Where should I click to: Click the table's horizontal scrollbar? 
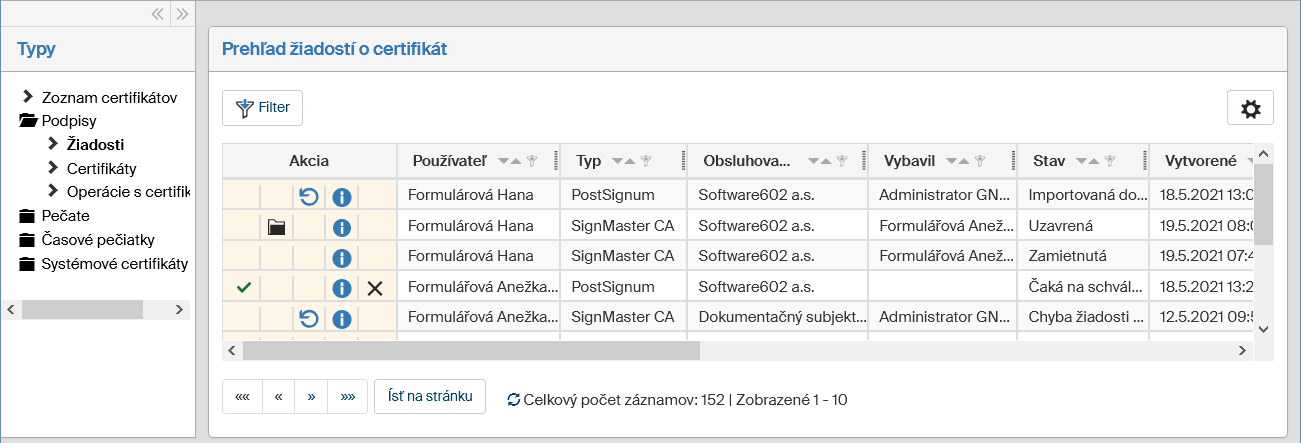470,351
